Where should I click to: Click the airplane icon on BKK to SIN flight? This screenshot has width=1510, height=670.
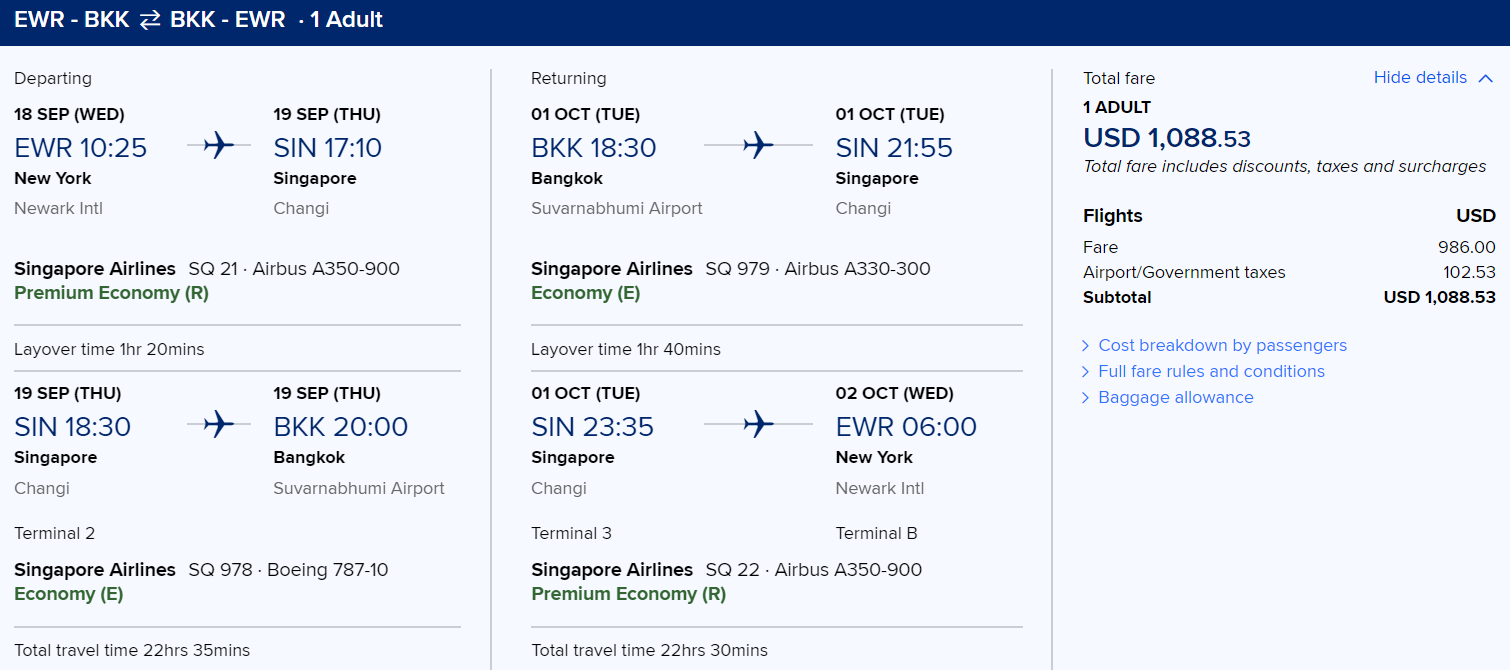click(758, 147)
